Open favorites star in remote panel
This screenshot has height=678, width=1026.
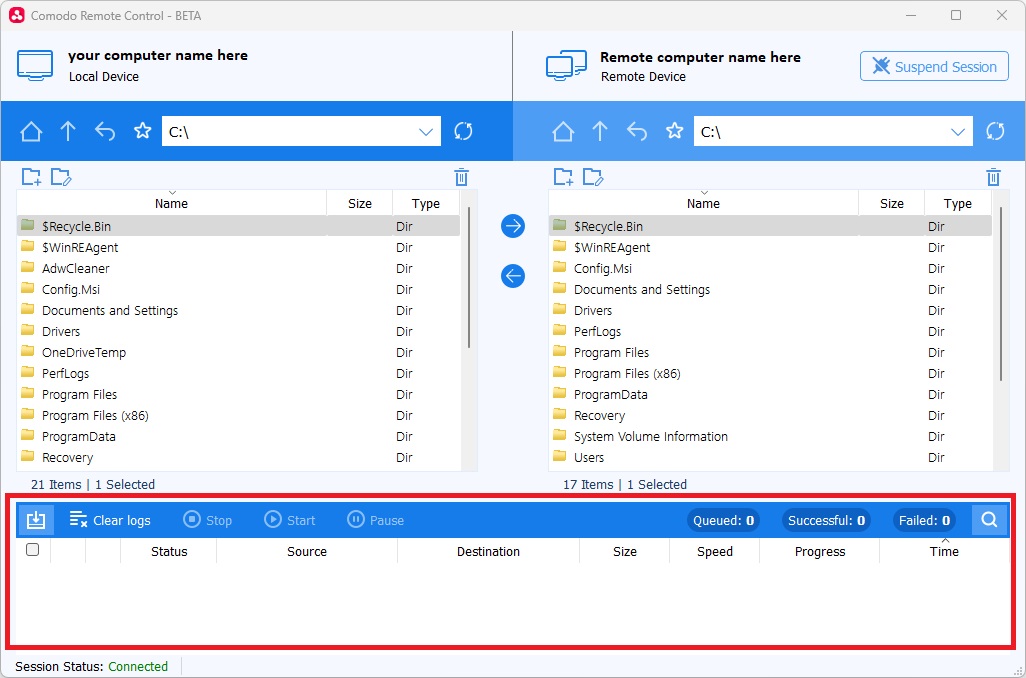coord(675,131)
